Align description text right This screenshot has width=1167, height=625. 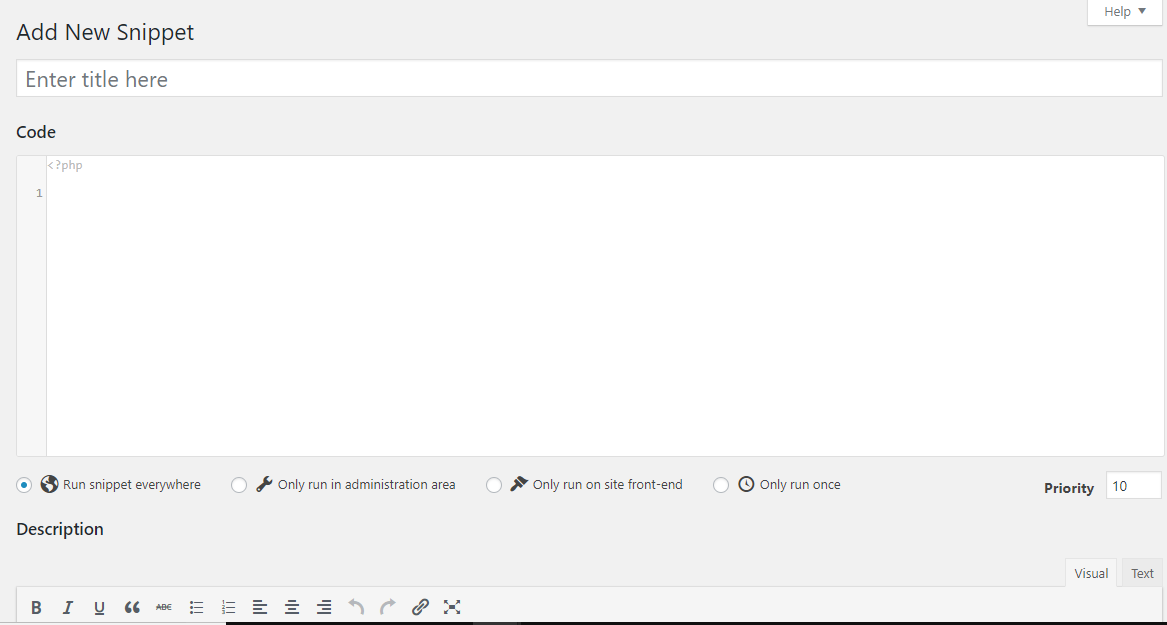tap(324, 607)
